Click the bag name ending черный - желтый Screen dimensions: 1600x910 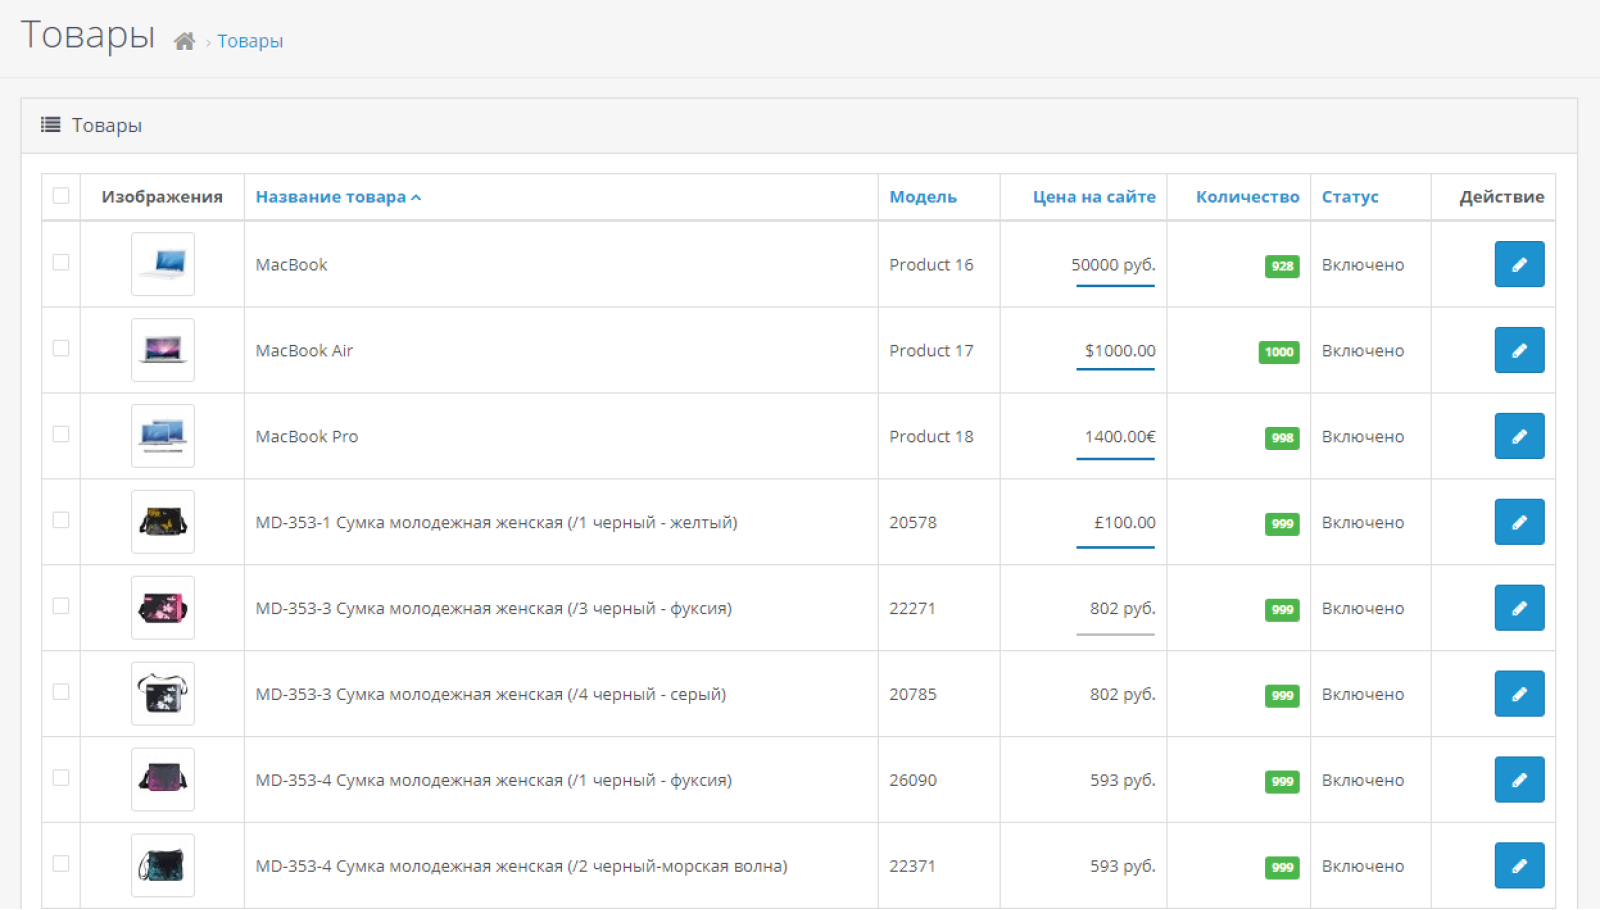pos(496,523)
